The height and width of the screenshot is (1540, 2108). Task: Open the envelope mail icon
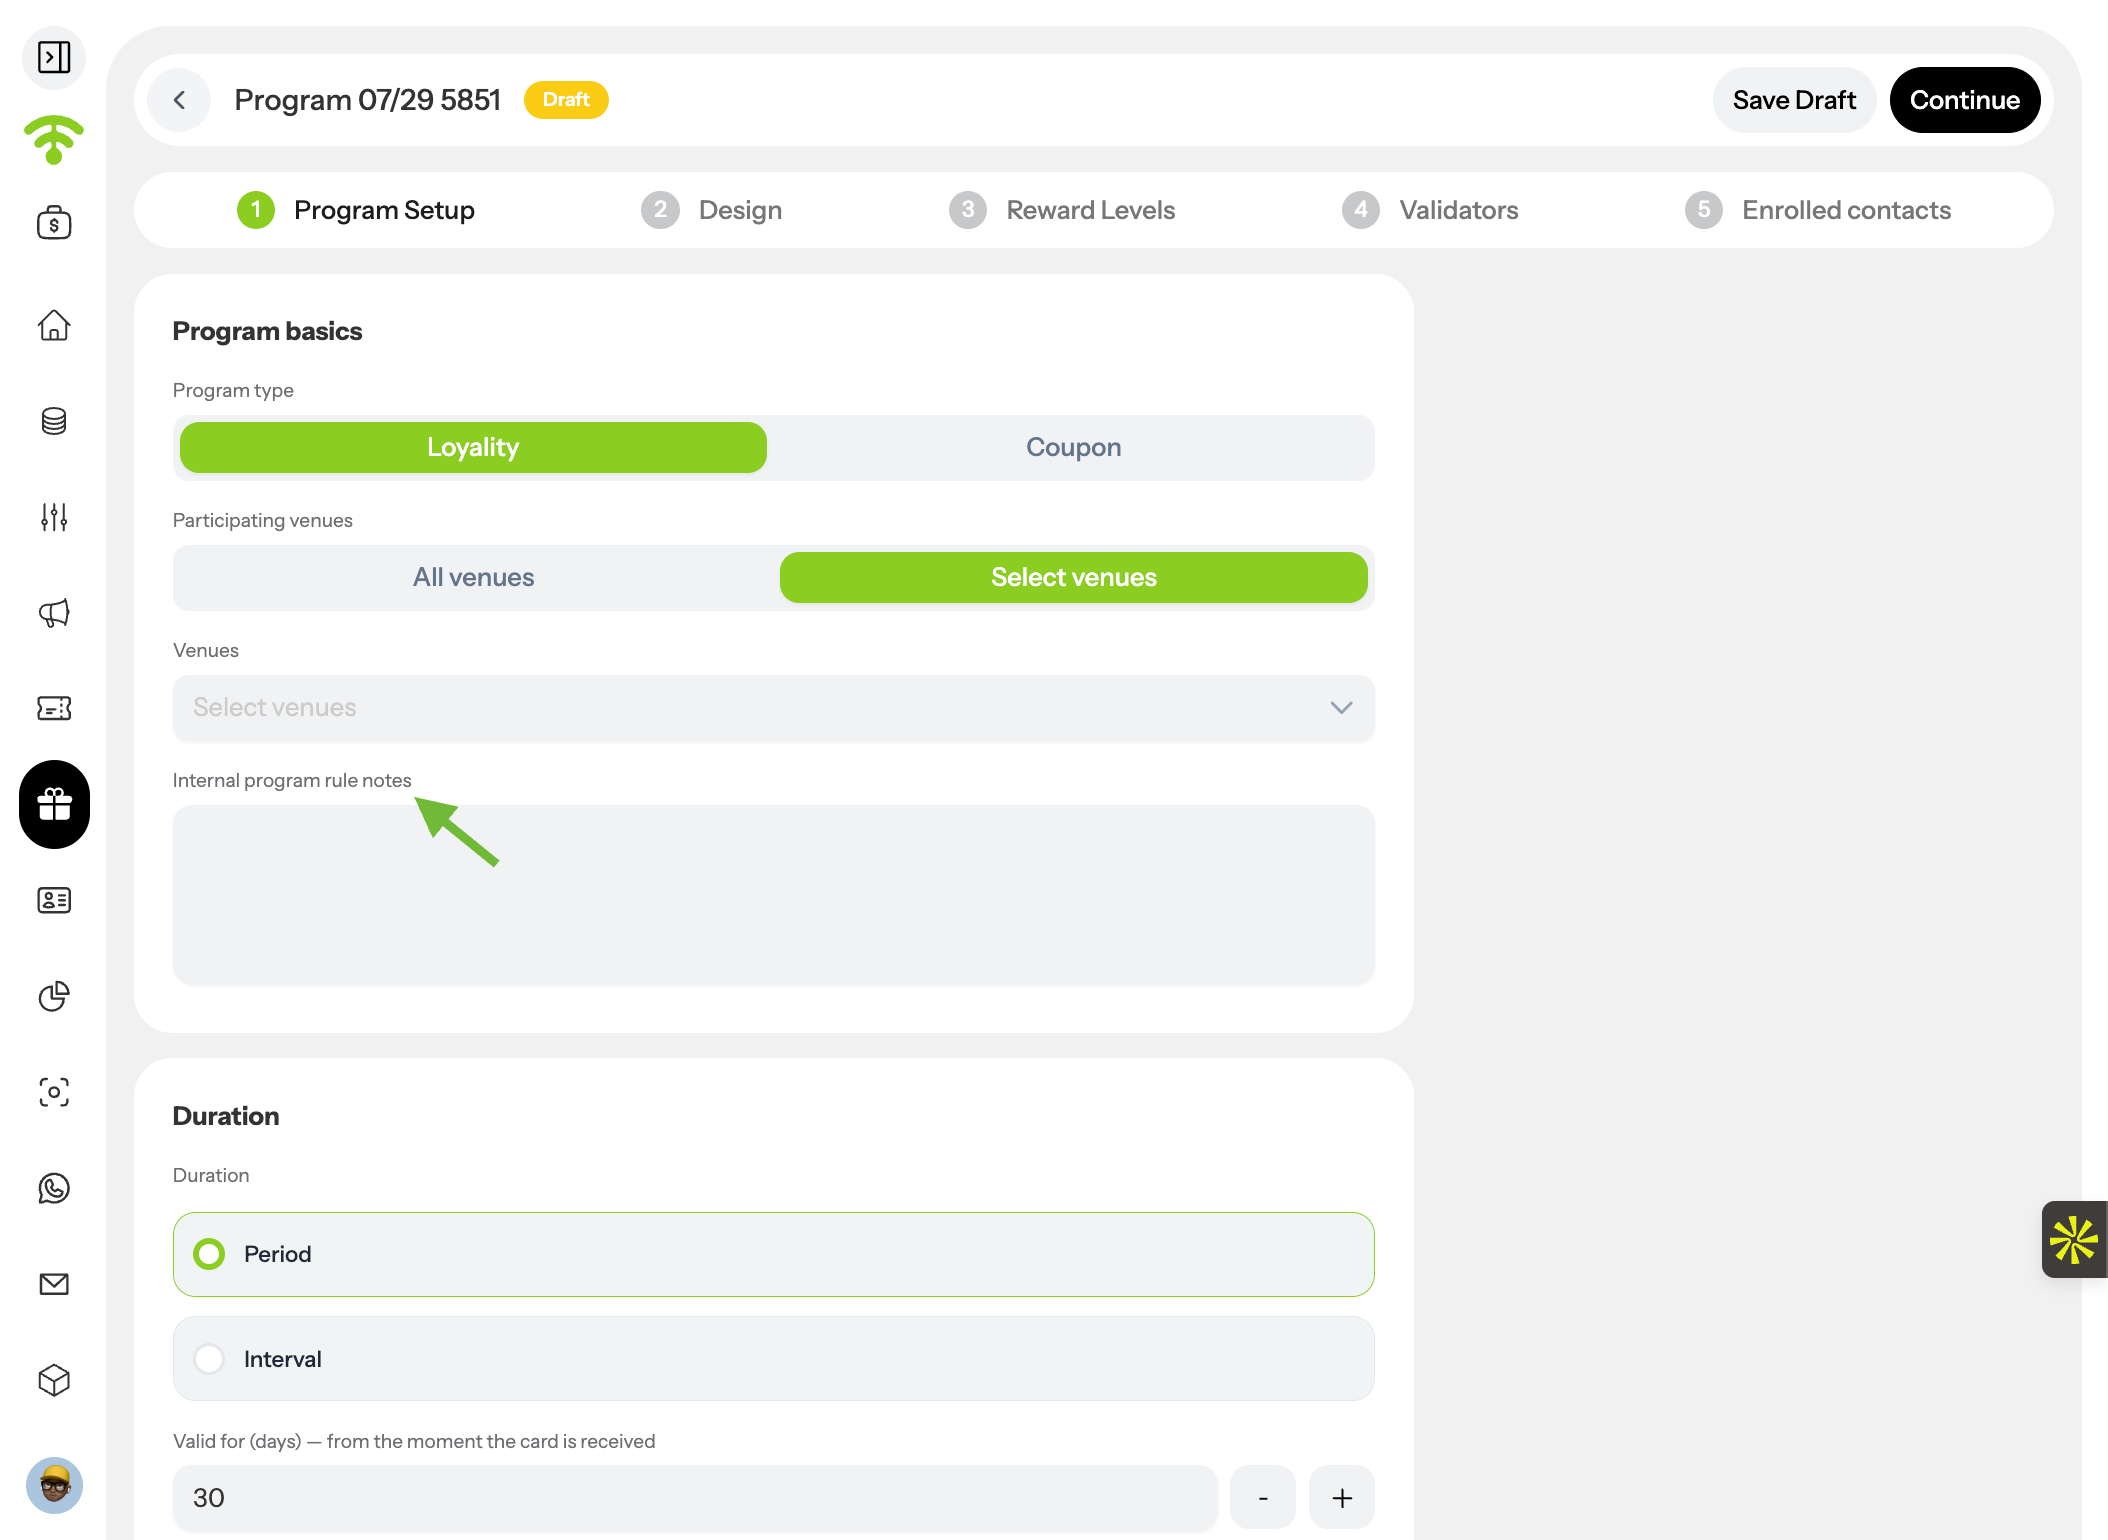pyautogui.click(x=54, y=1284)
